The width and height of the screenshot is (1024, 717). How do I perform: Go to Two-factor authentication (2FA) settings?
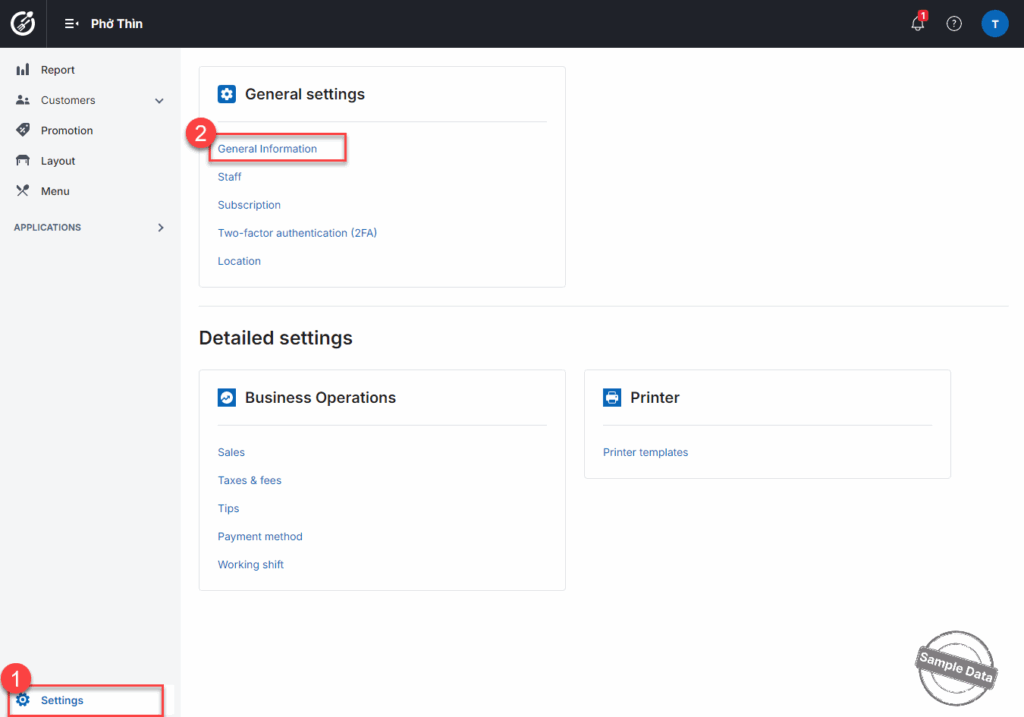click(x=297, y=233)
